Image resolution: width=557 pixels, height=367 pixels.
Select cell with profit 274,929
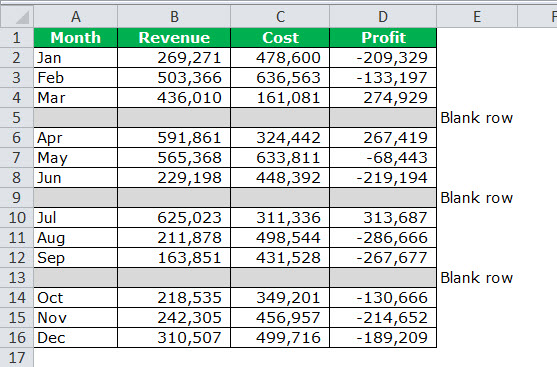[x=383, y=98]
